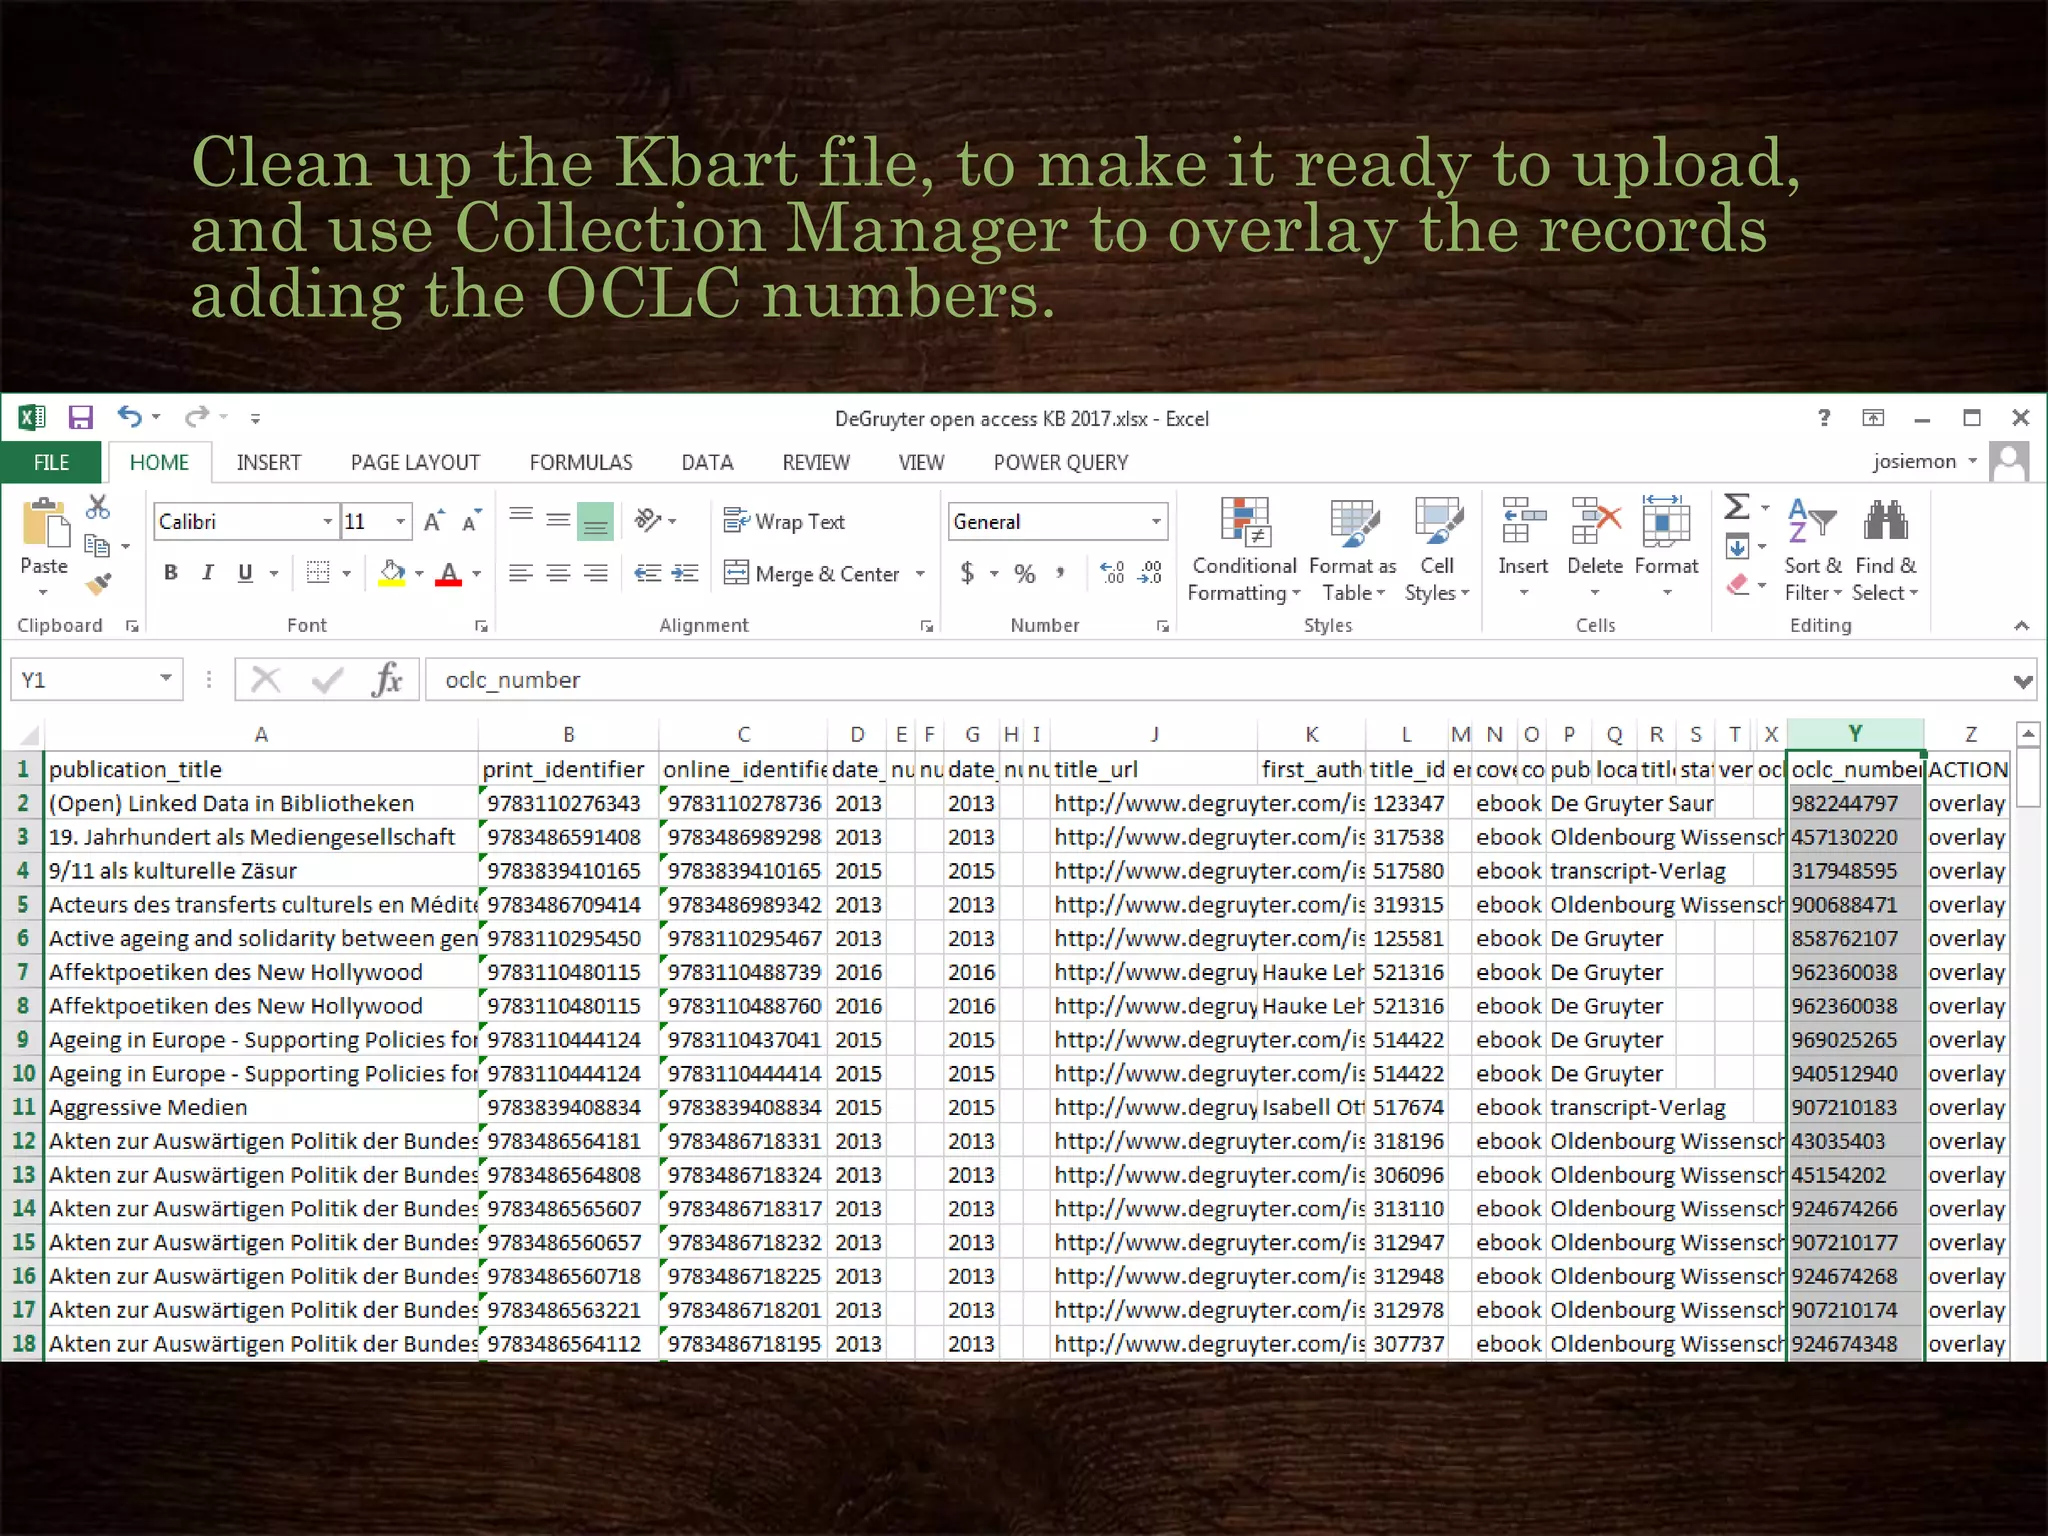Select column Y header
The image size is (2048, 1536).
point(1854,734)
